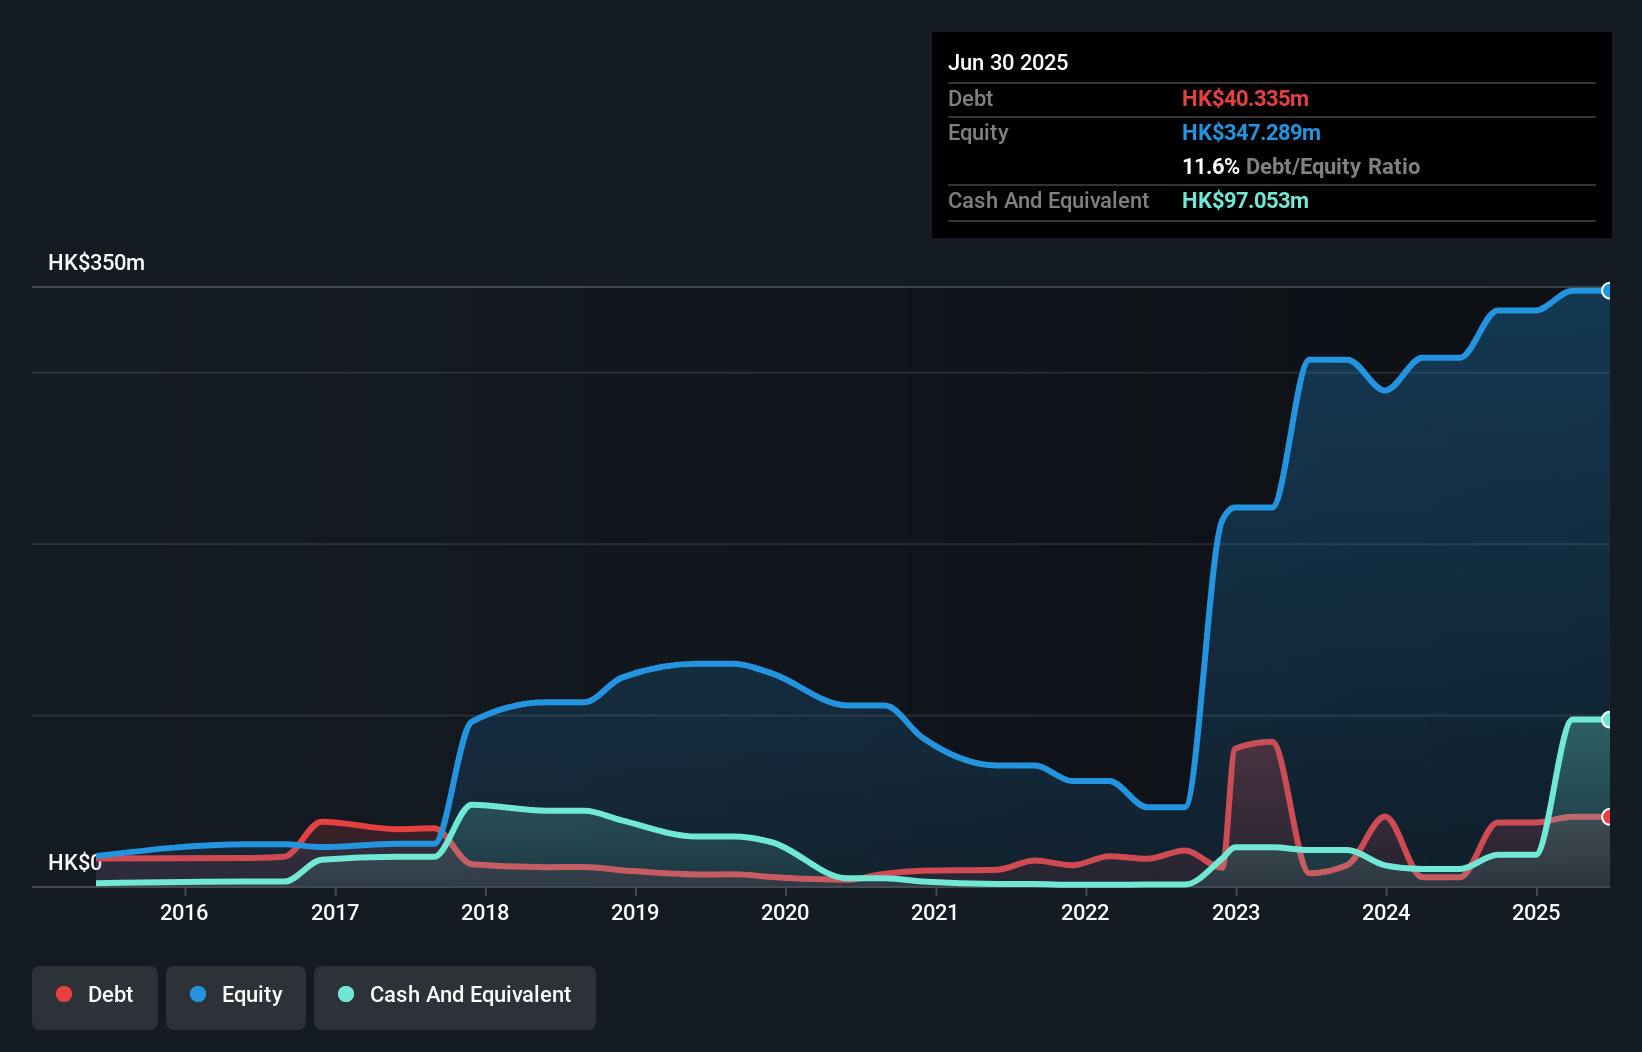The image size is (1642, 1052).
Task: Select the Cash endpoint marker on the chart
Action: point(1608,719)
